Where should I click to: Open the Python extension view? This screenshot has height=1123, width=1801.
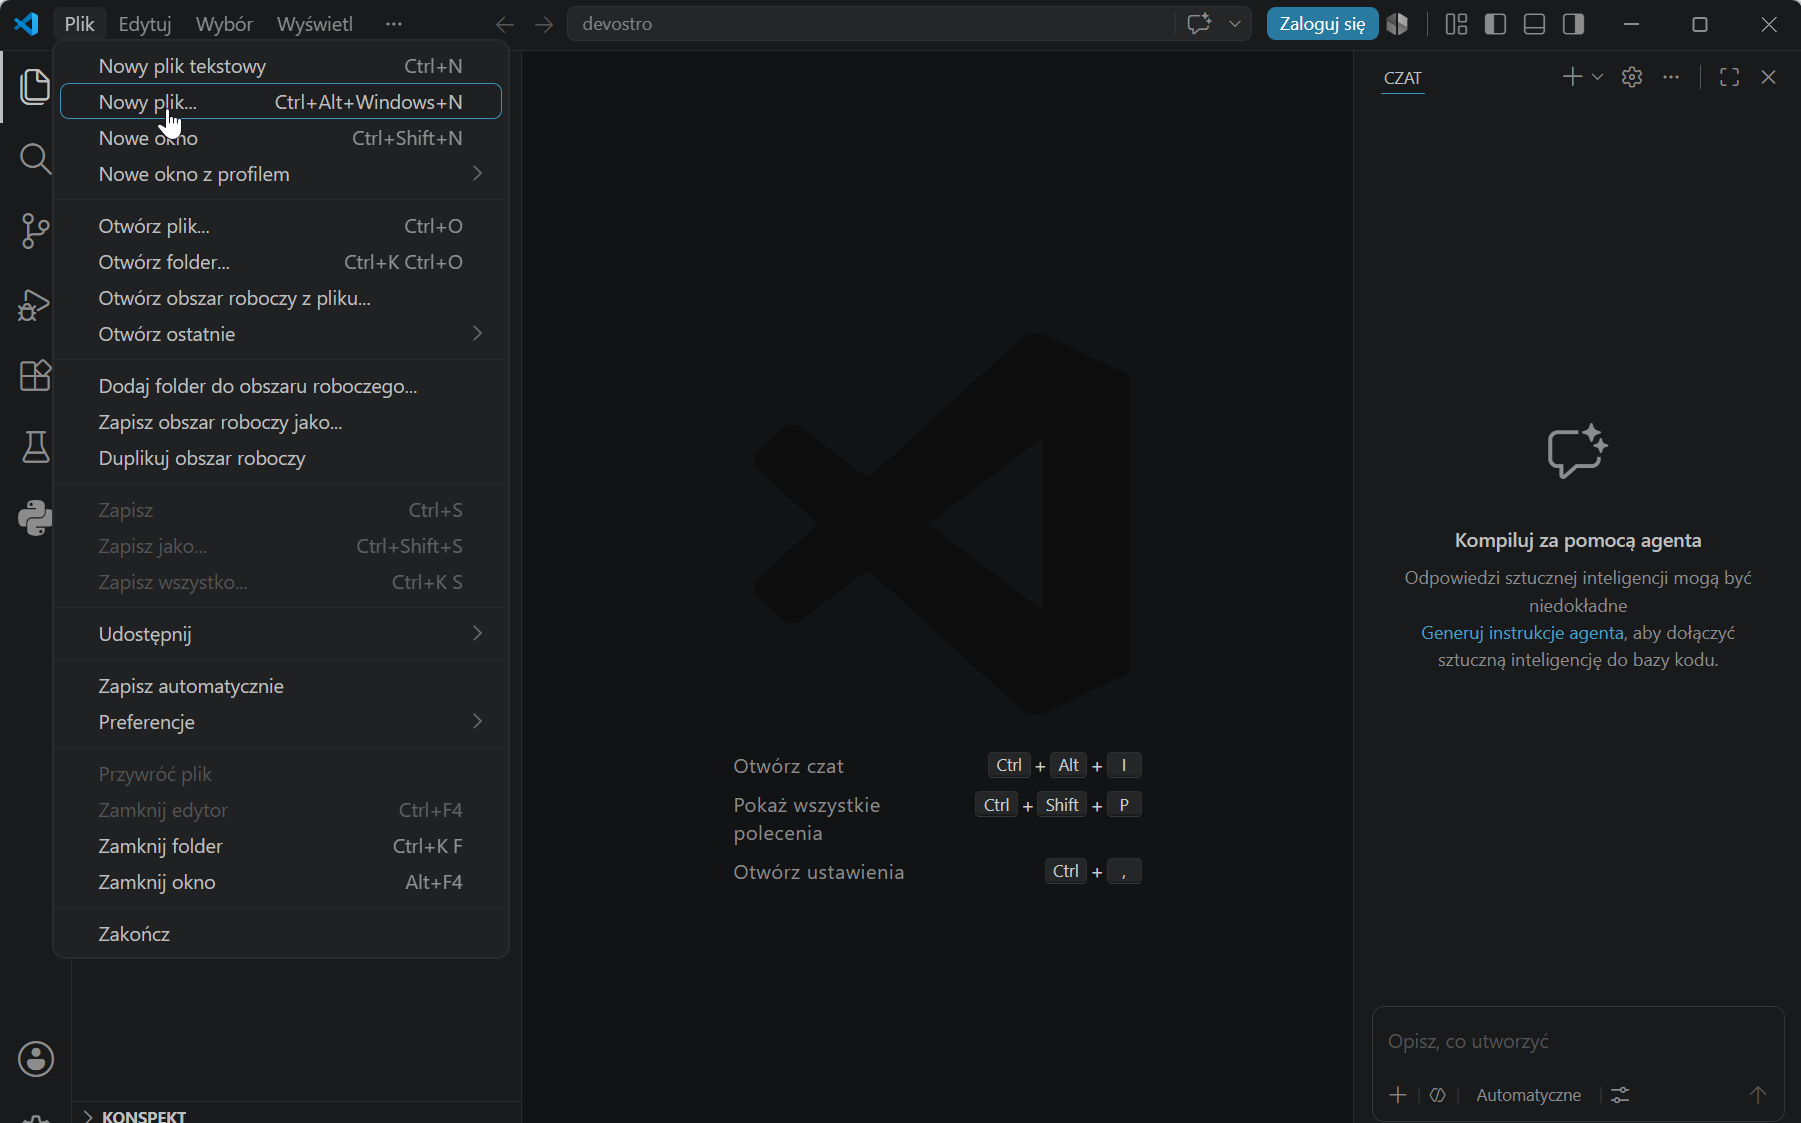point(35,518)
